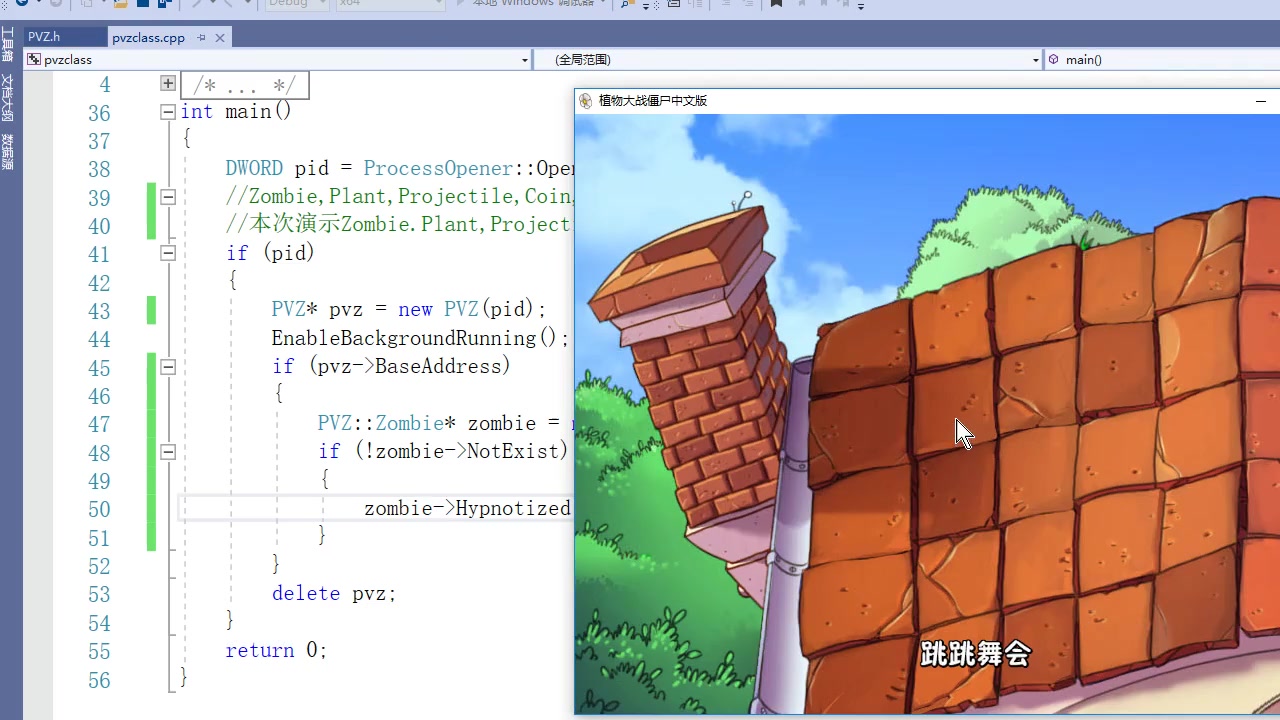Click the 'DWORD pid' declaration line
1280x720 pixels.
point(400,168)
